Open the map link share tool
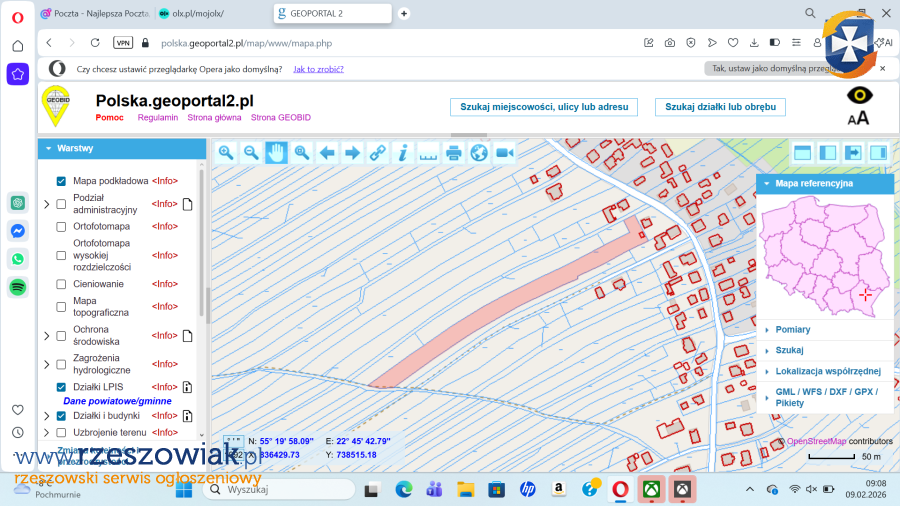This screenshot has height=506, width=900. (377, 153)
